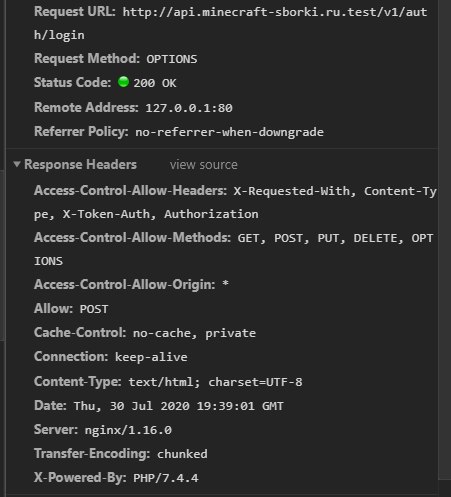This screenshot has height=497, width=451.
Task: Click the Referrer Policy value
Action: point(229,132)
